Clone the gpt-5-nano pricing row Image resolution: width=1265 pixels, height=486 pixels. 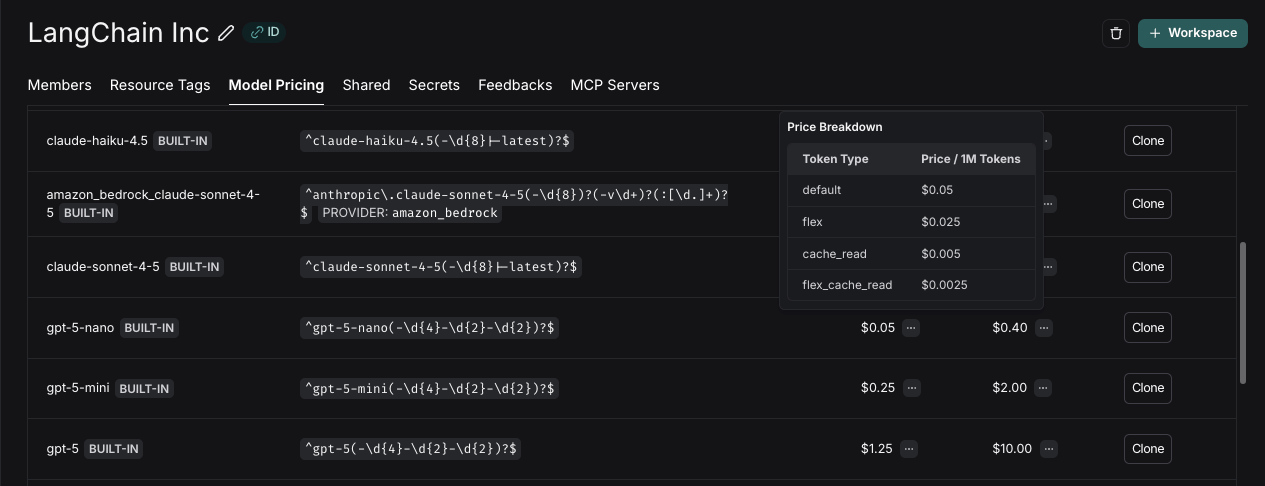pos(1147,328)
